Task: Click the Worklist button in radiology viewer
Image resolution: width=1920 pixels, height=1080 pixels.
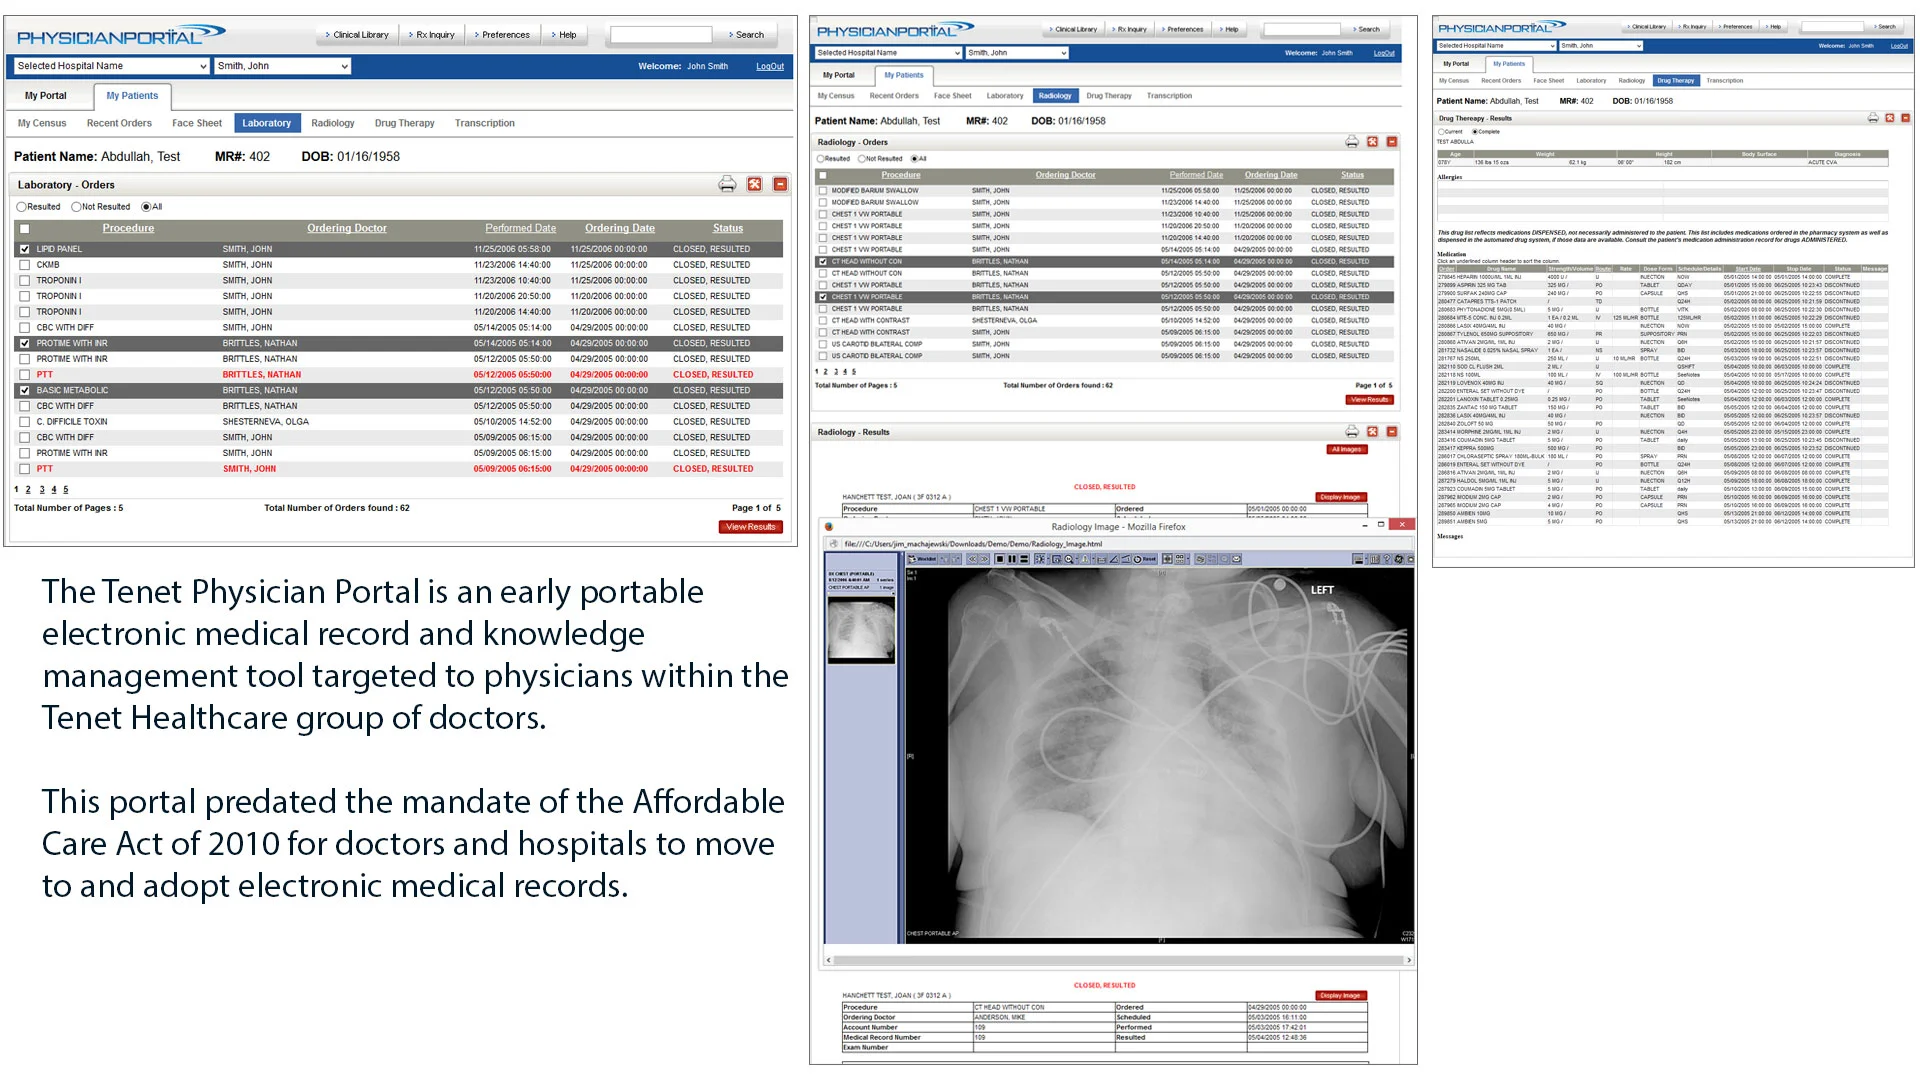Action: (922, 559)
